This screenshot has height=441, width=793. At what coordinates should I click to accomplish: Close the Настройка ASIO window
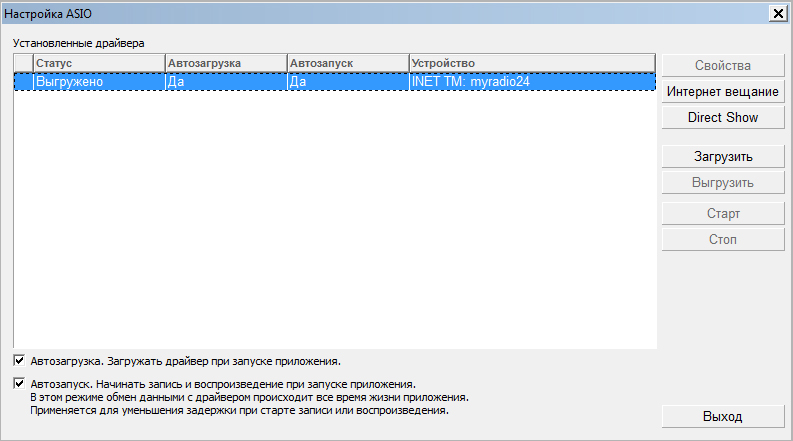pos(777,12)
